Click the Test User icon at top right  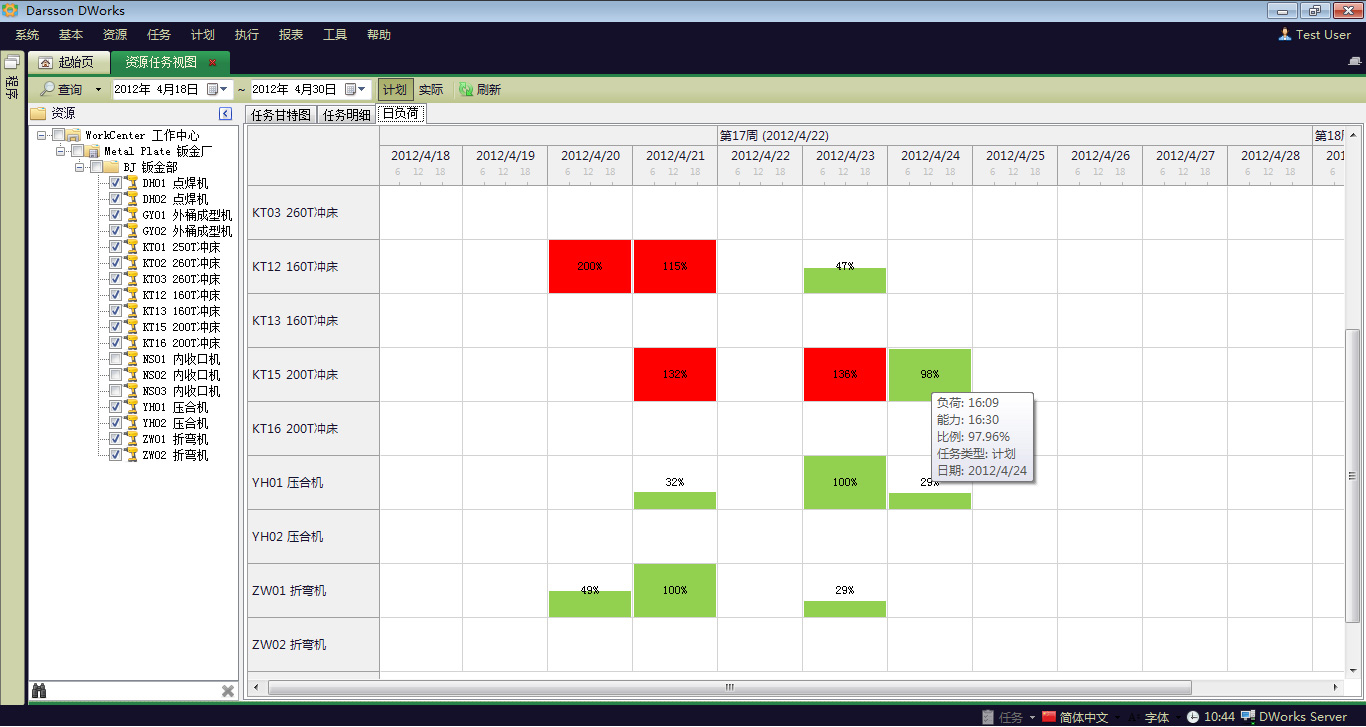[x=1284, y=34]
